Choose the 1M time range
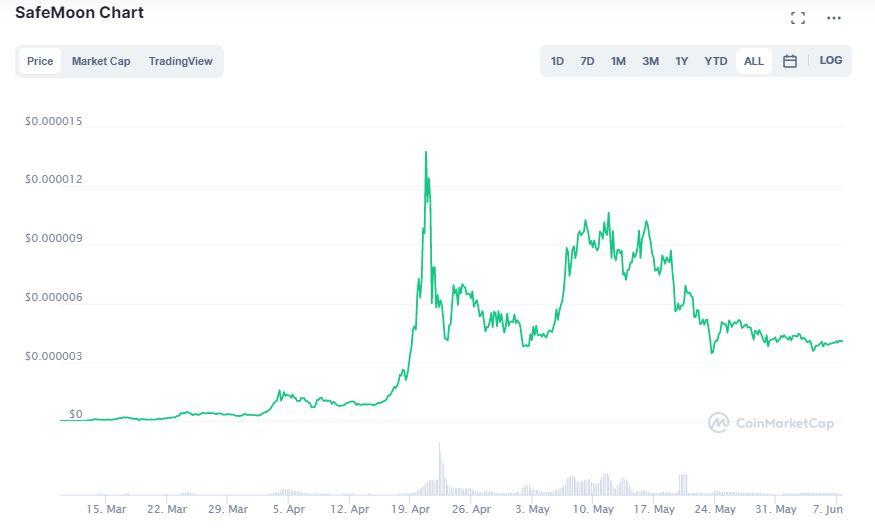The width and height of the screenshot is (875, 529). pyautogui.click(x=619, y=61)
